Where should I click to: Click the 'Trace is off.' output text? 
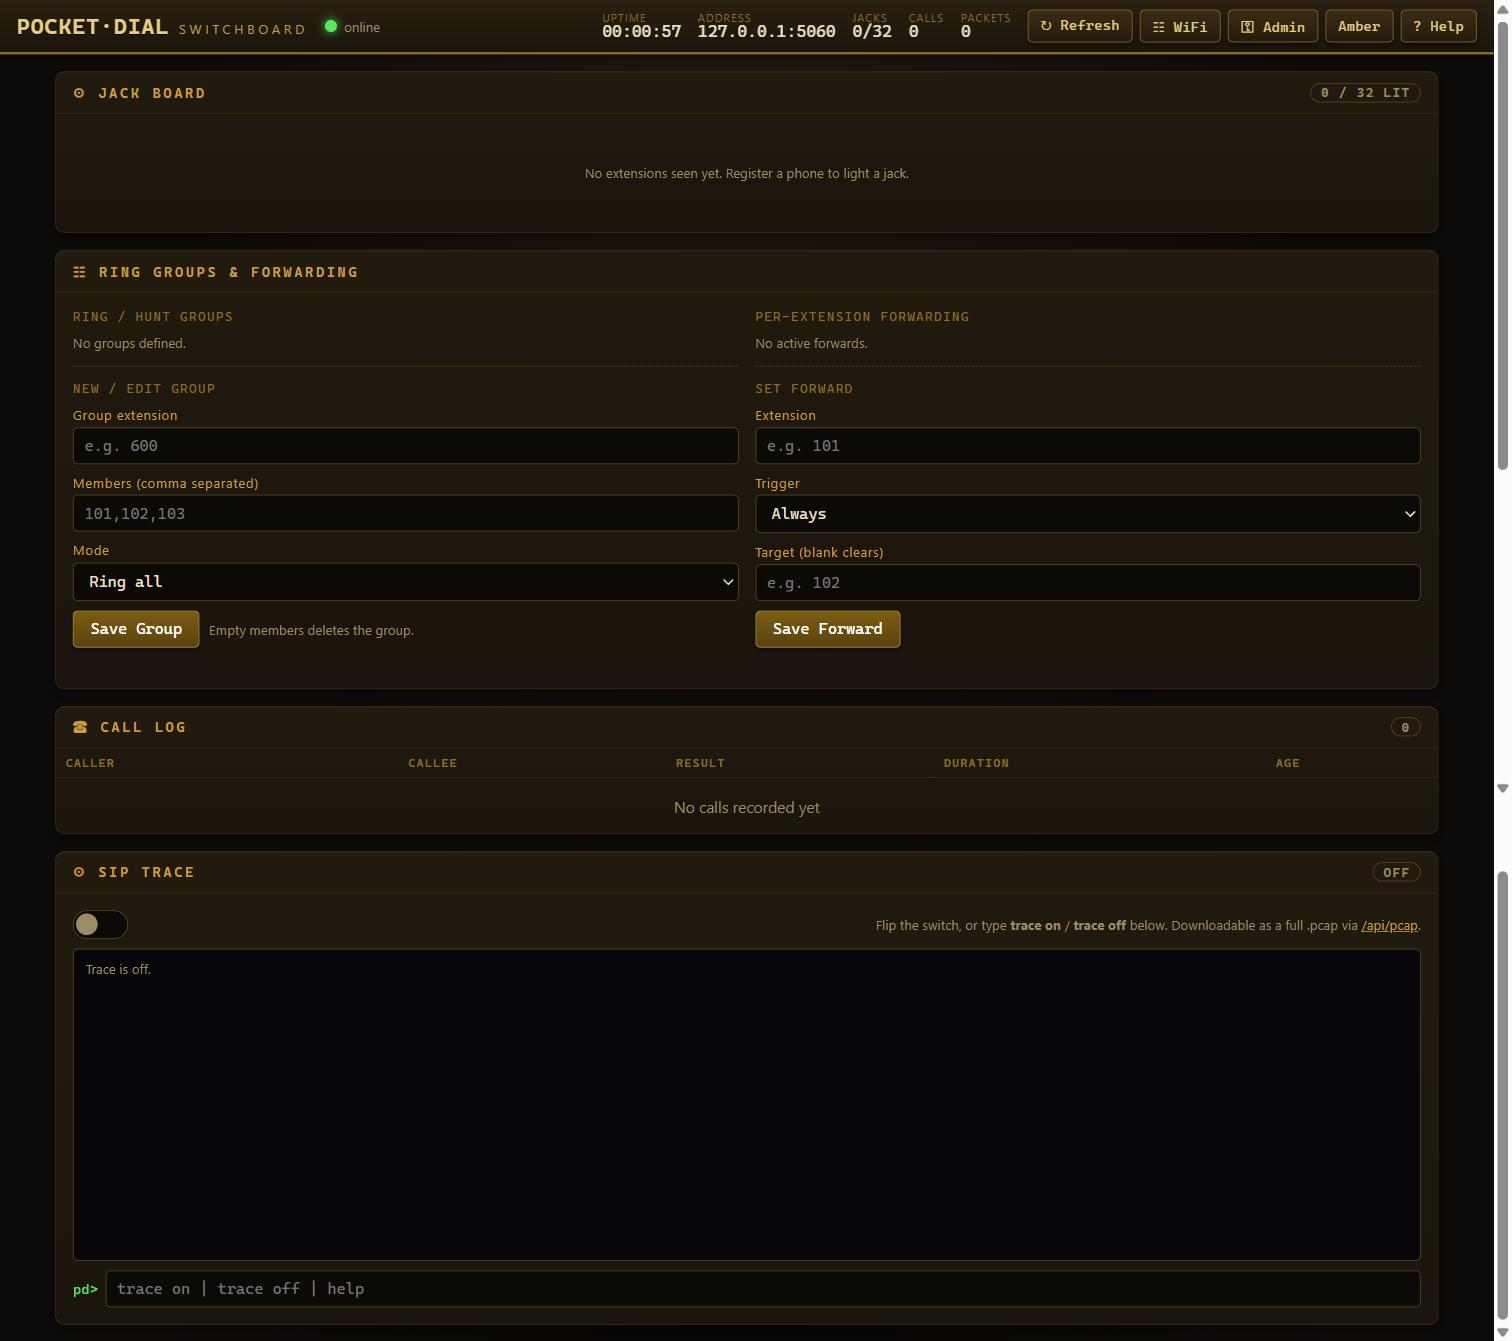(118, 970)
